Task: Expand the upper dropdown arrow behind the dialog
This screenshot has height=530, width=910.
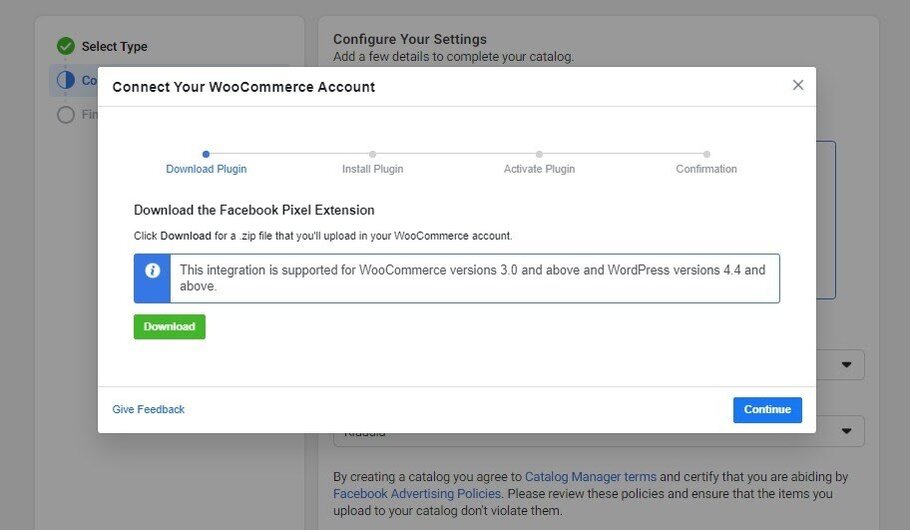Action: [x=848, y=364]
